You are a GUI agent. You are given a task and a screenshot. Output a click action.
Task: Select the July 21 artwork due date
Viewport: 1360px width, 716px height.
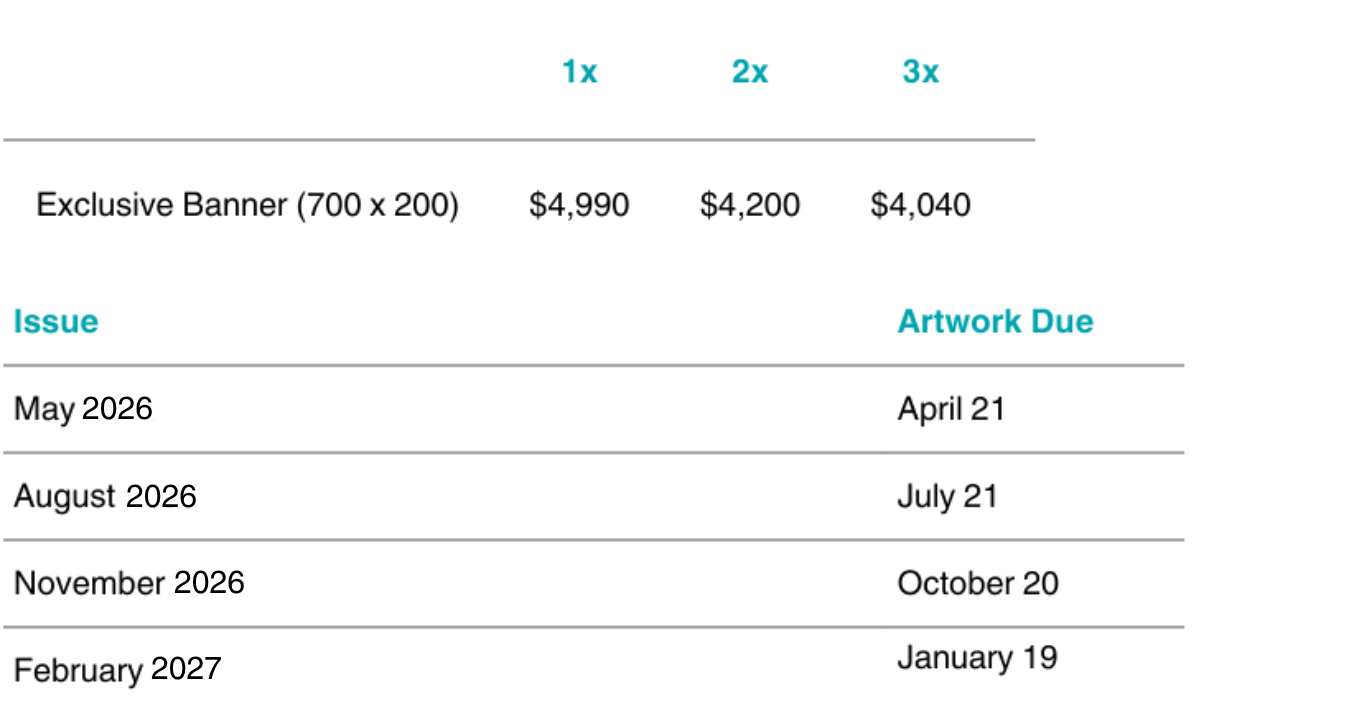[947, 496]
